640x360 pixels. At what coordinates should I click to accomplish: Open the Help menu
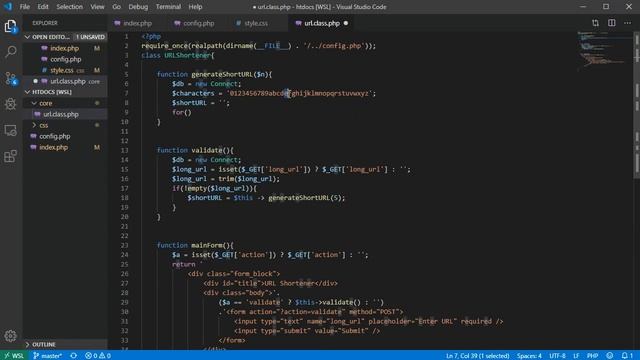[x=195, y=7]
